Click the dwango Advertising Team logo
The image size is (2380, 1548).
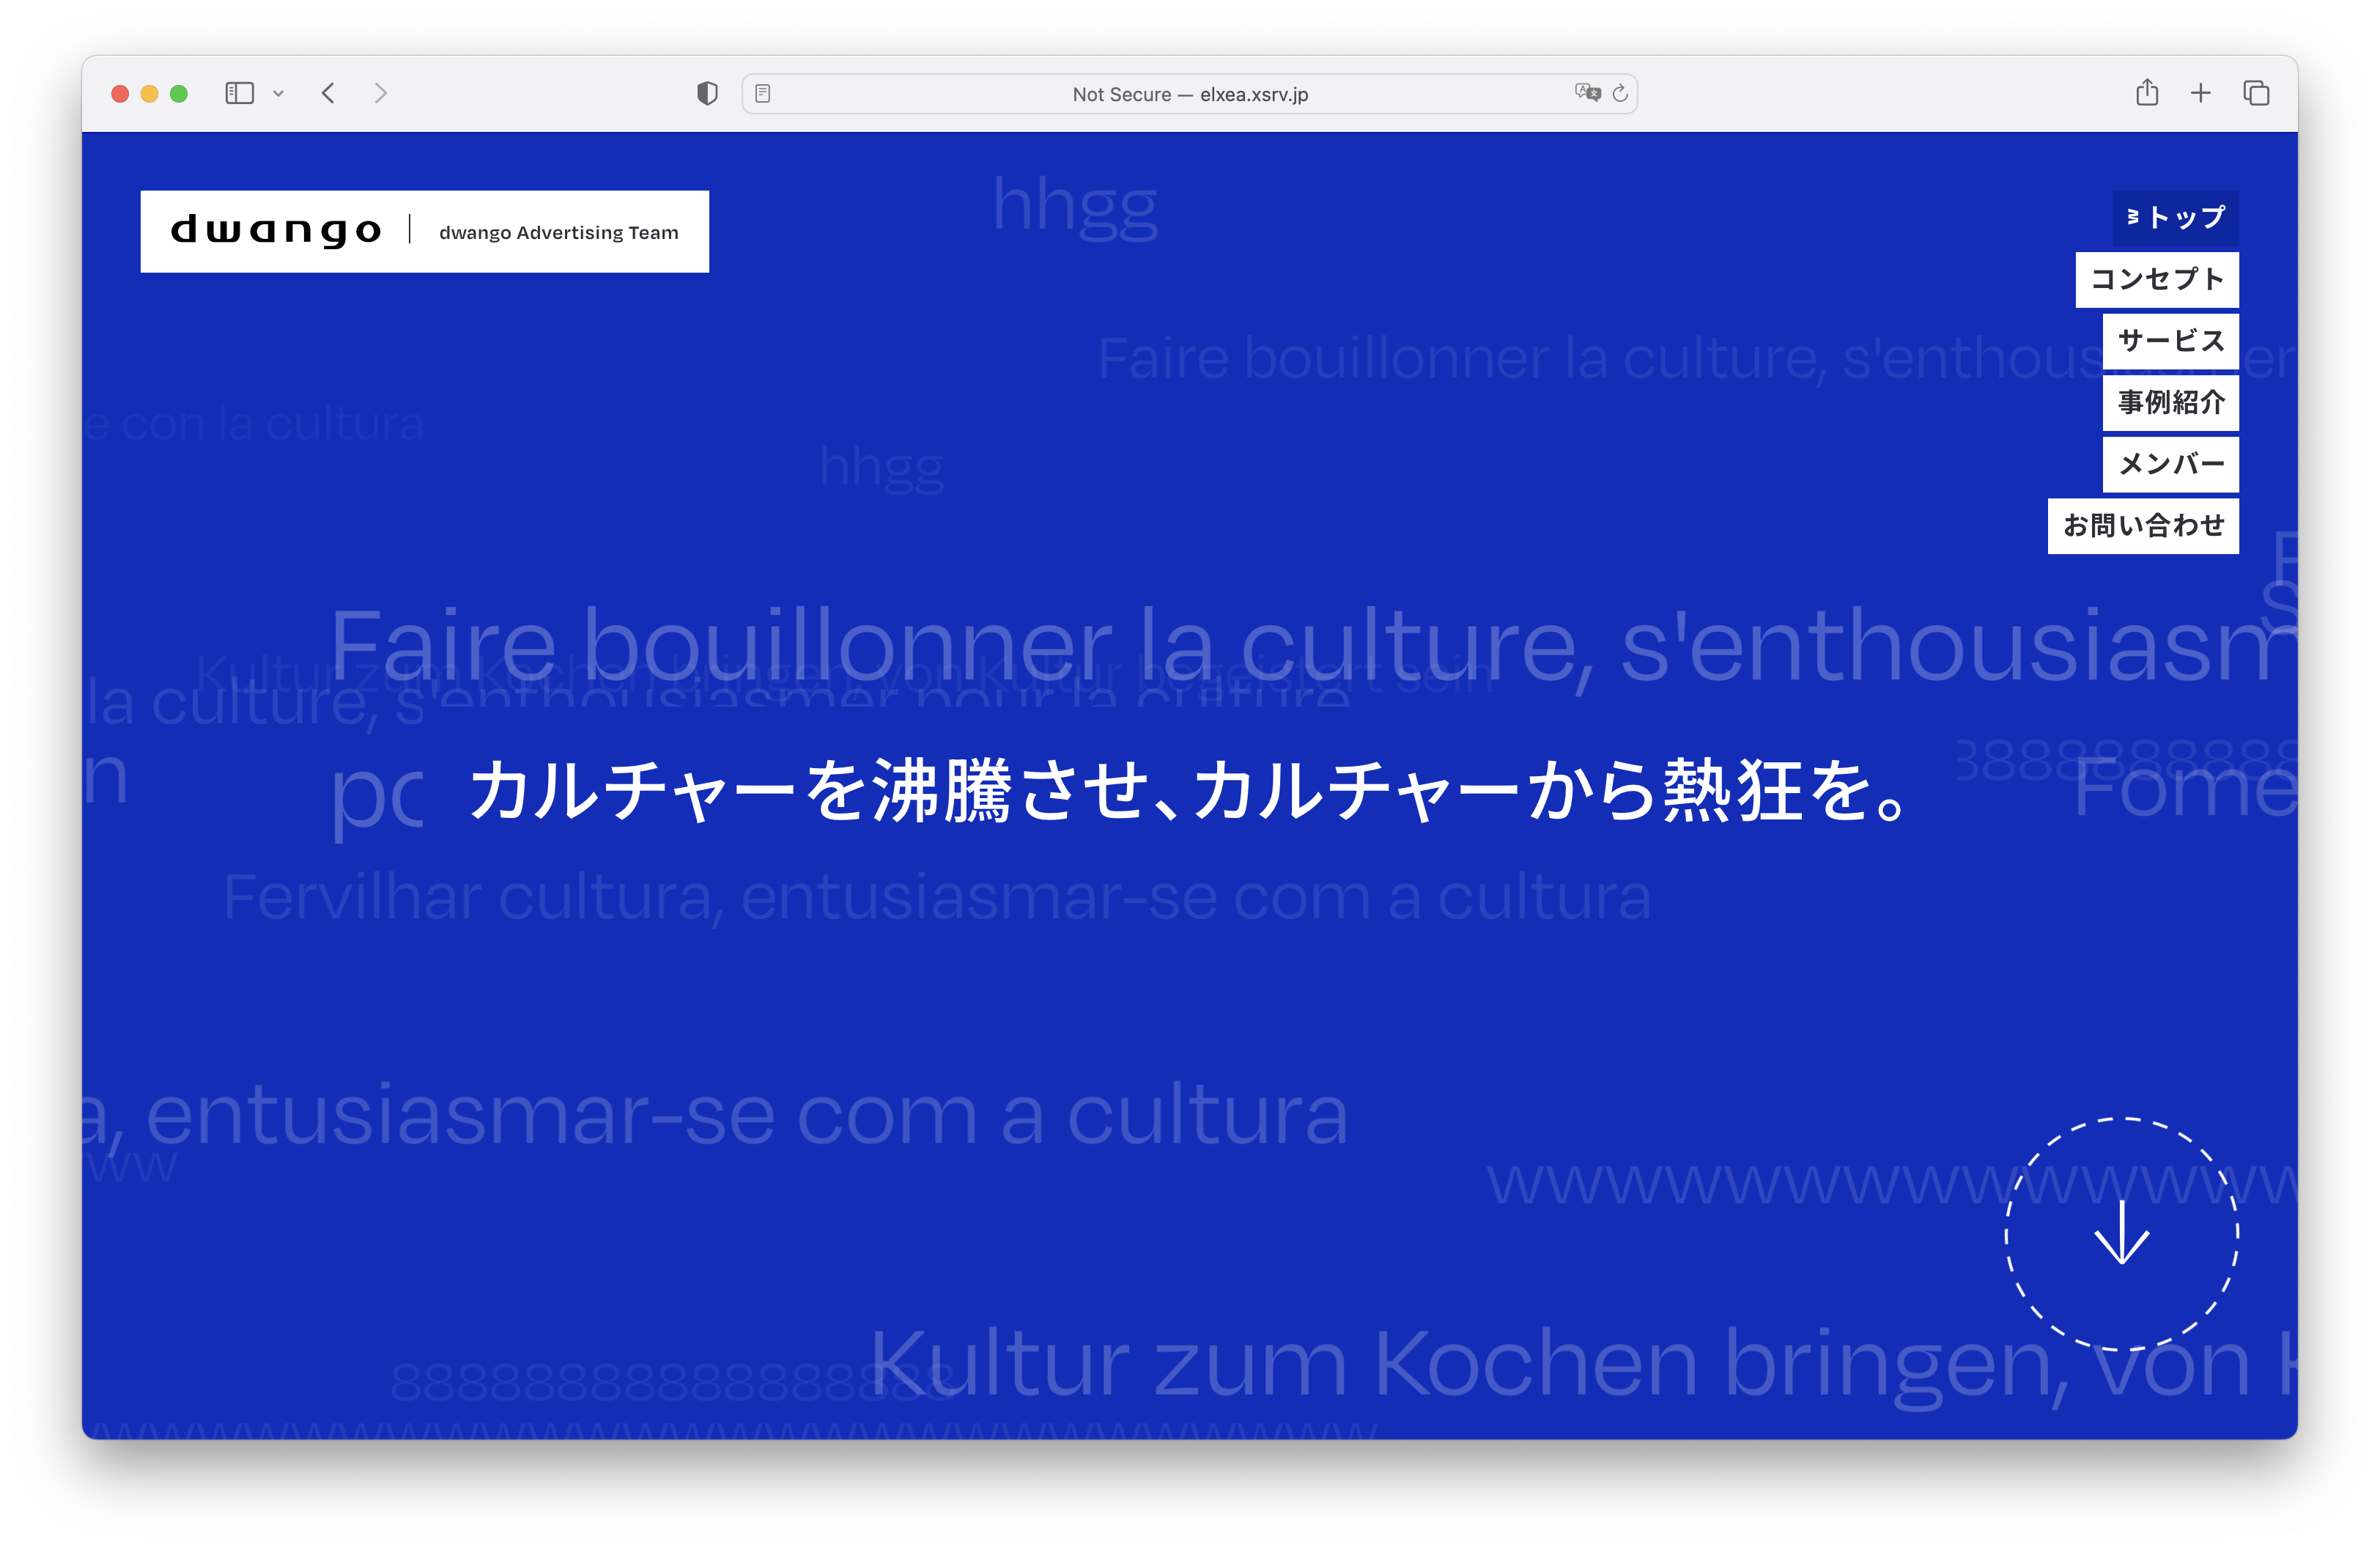pos(424,232)
